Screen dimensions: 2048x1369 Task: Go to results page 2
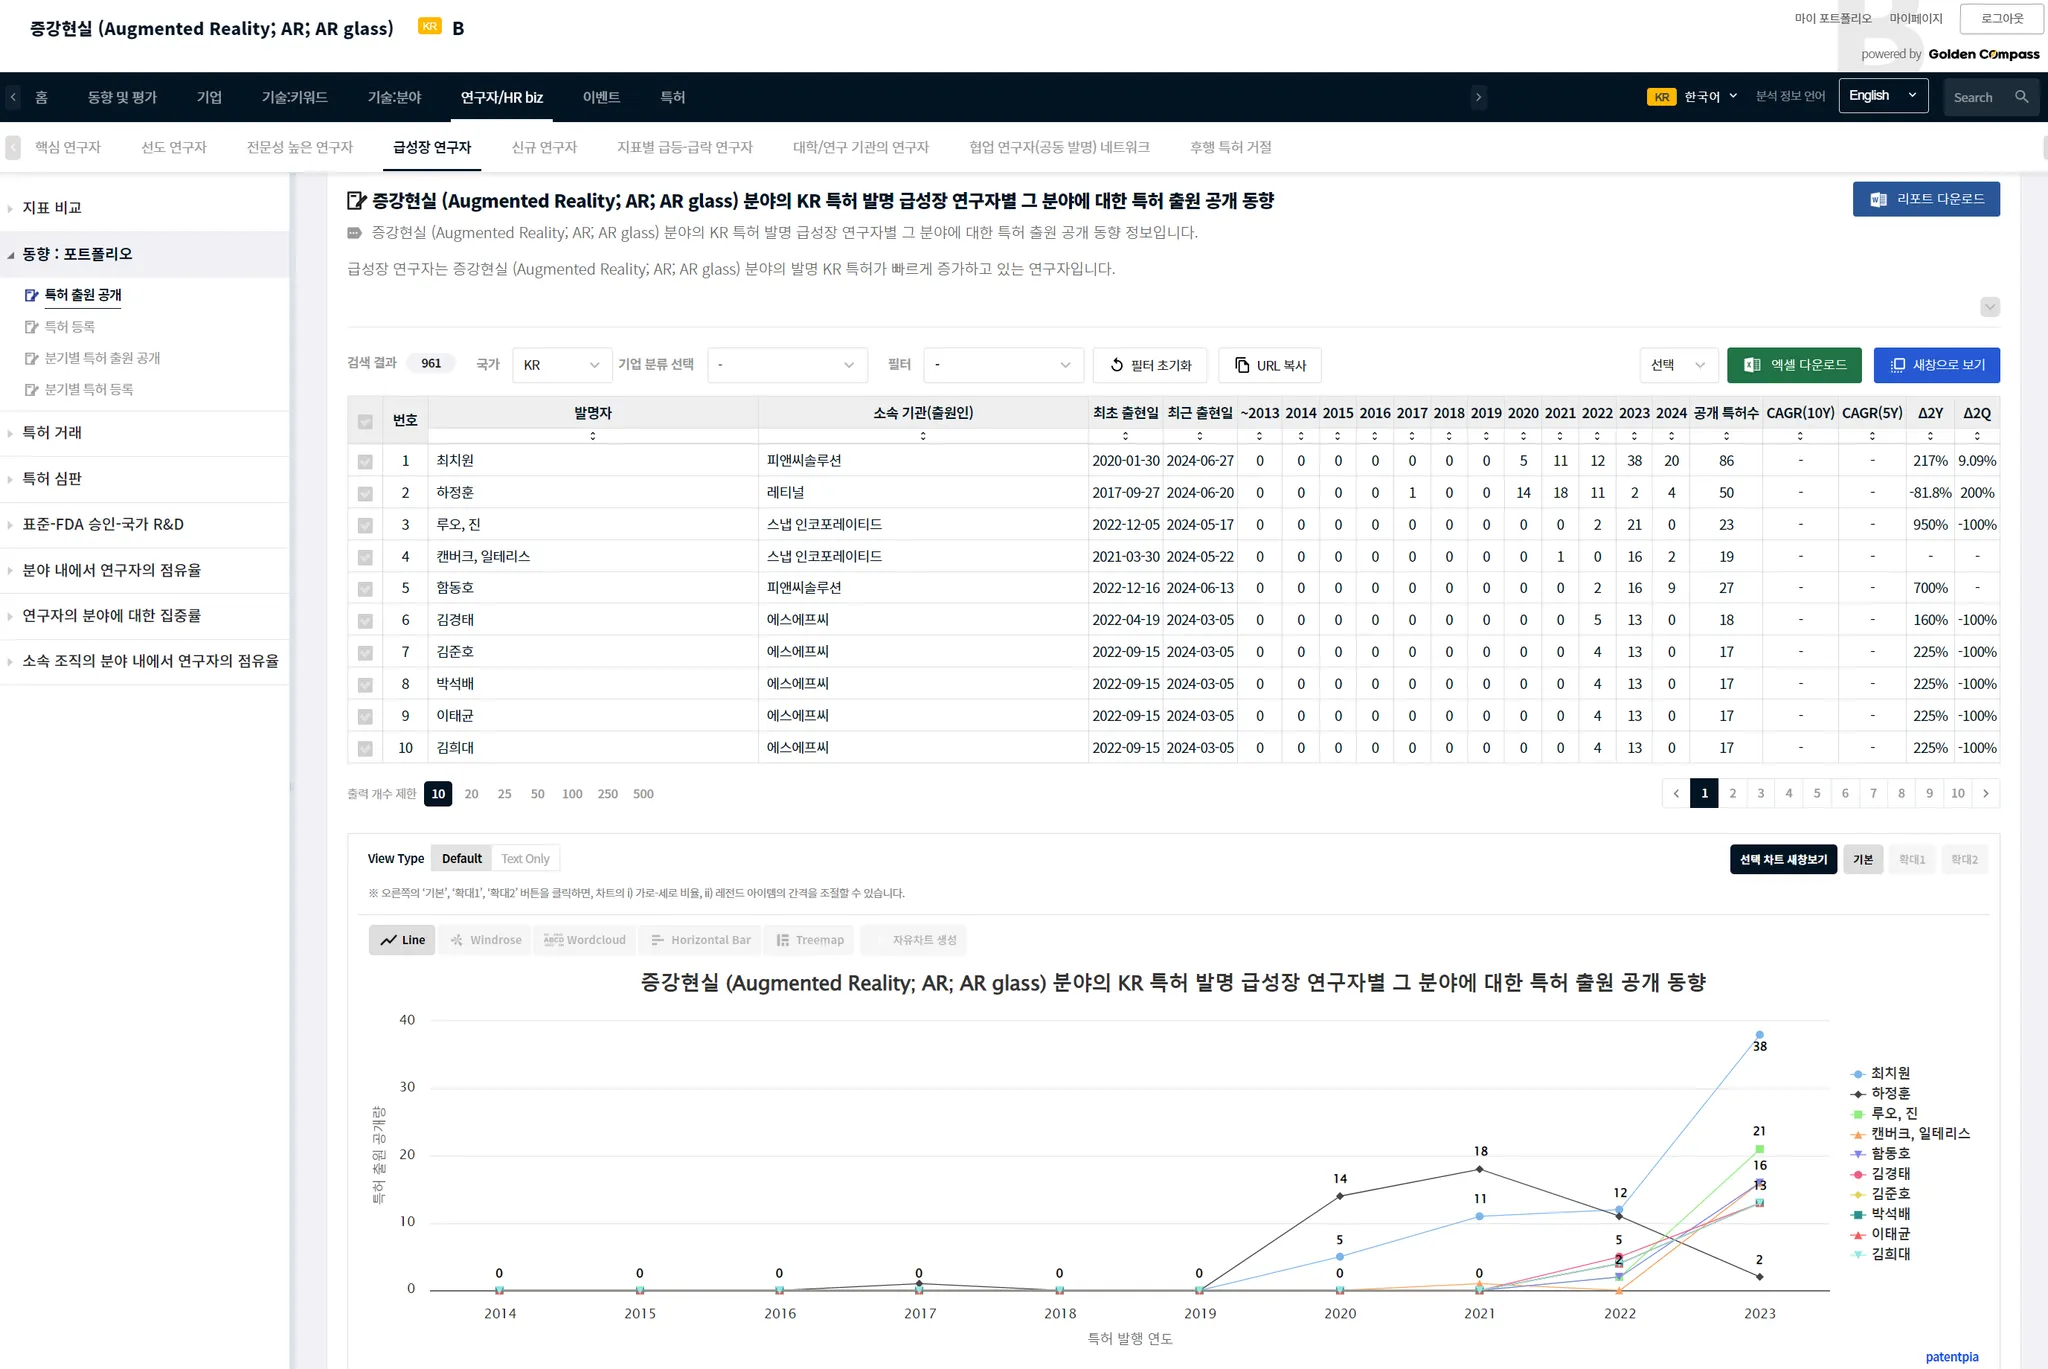(x=1732, y=793)
